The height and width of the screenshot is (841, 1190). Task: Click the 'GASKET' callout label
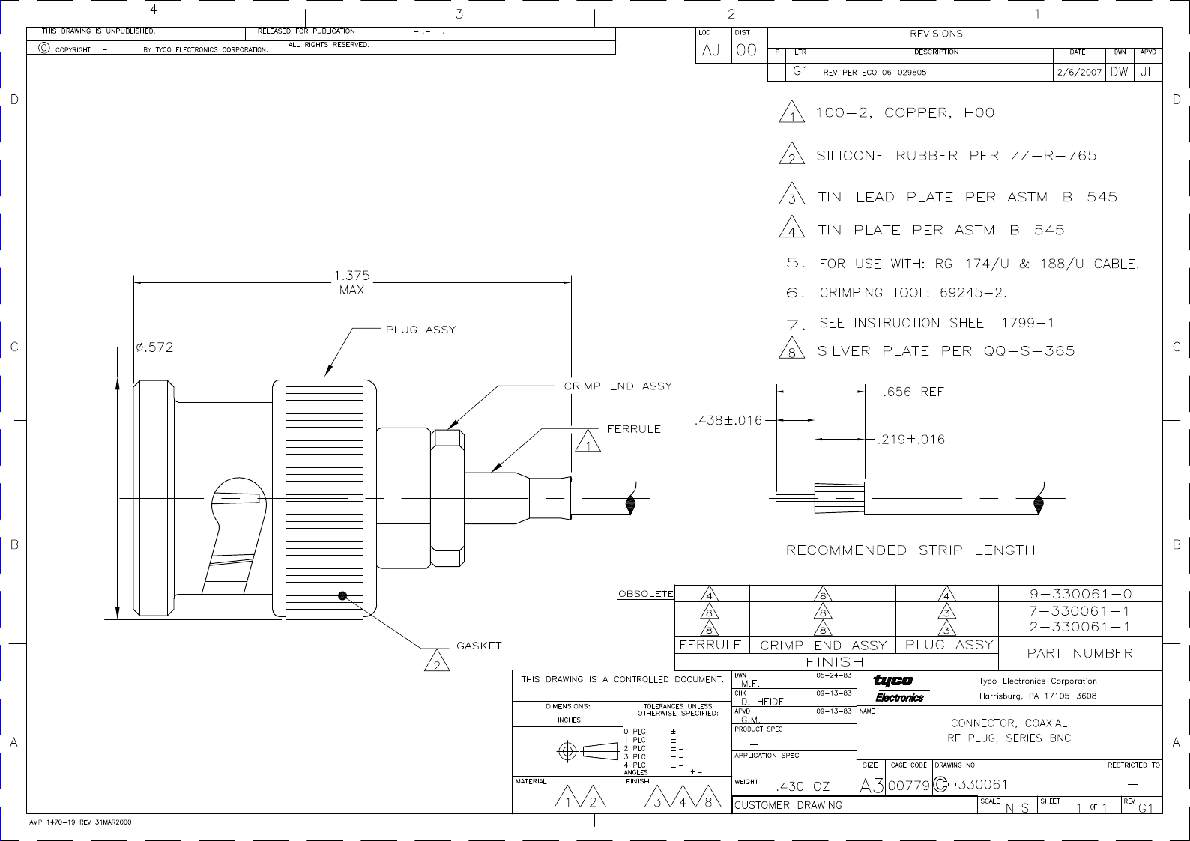click(479, 645)
